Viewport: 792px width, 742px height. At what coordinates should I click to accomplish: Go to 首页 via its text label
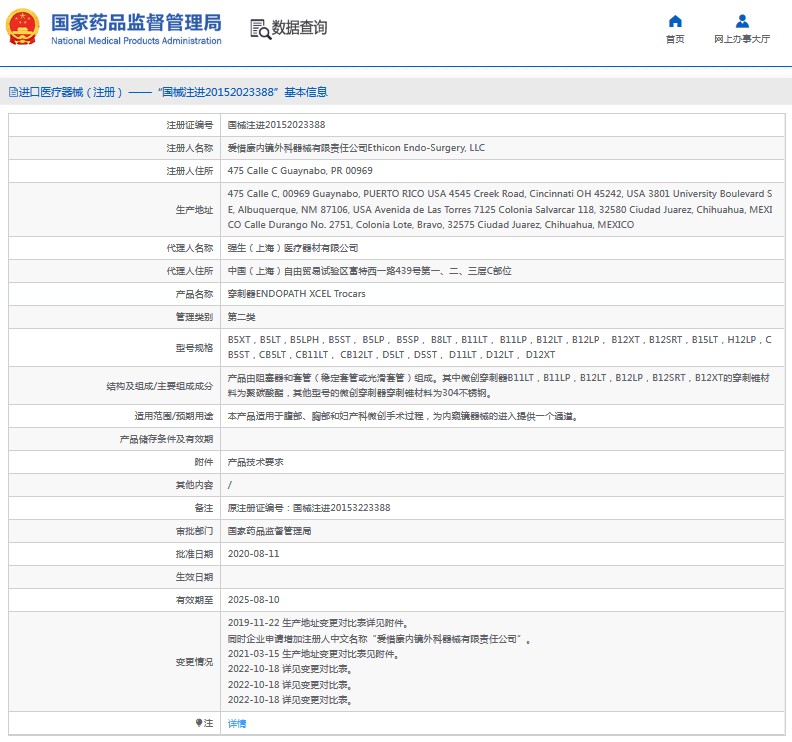[675, 40]
